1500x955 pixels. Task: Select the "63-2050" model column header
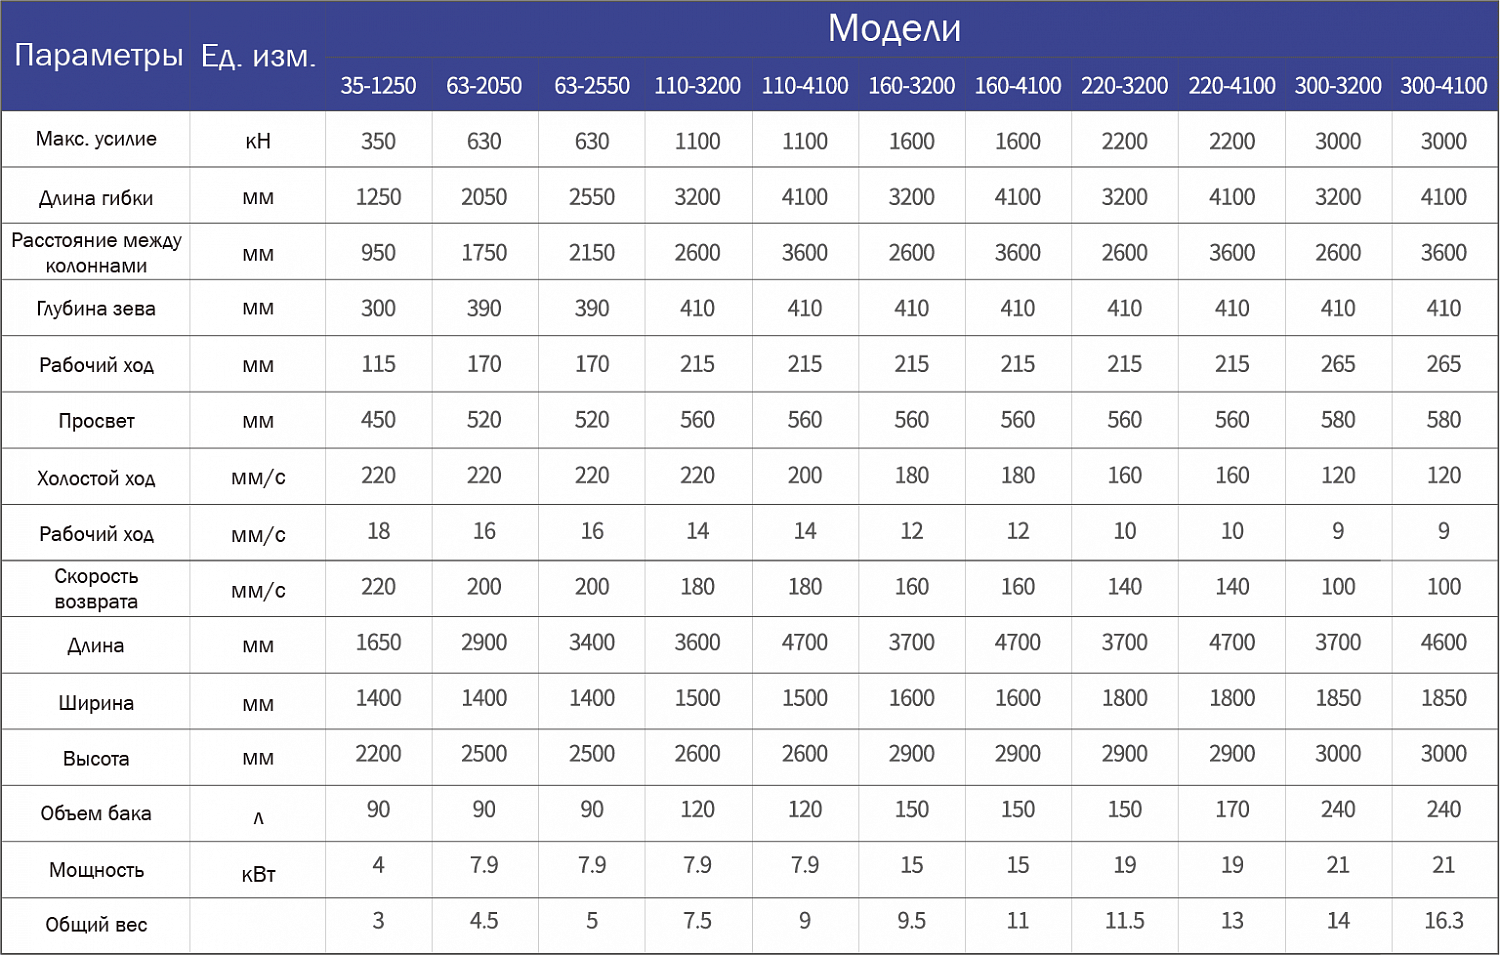(484, 86)
